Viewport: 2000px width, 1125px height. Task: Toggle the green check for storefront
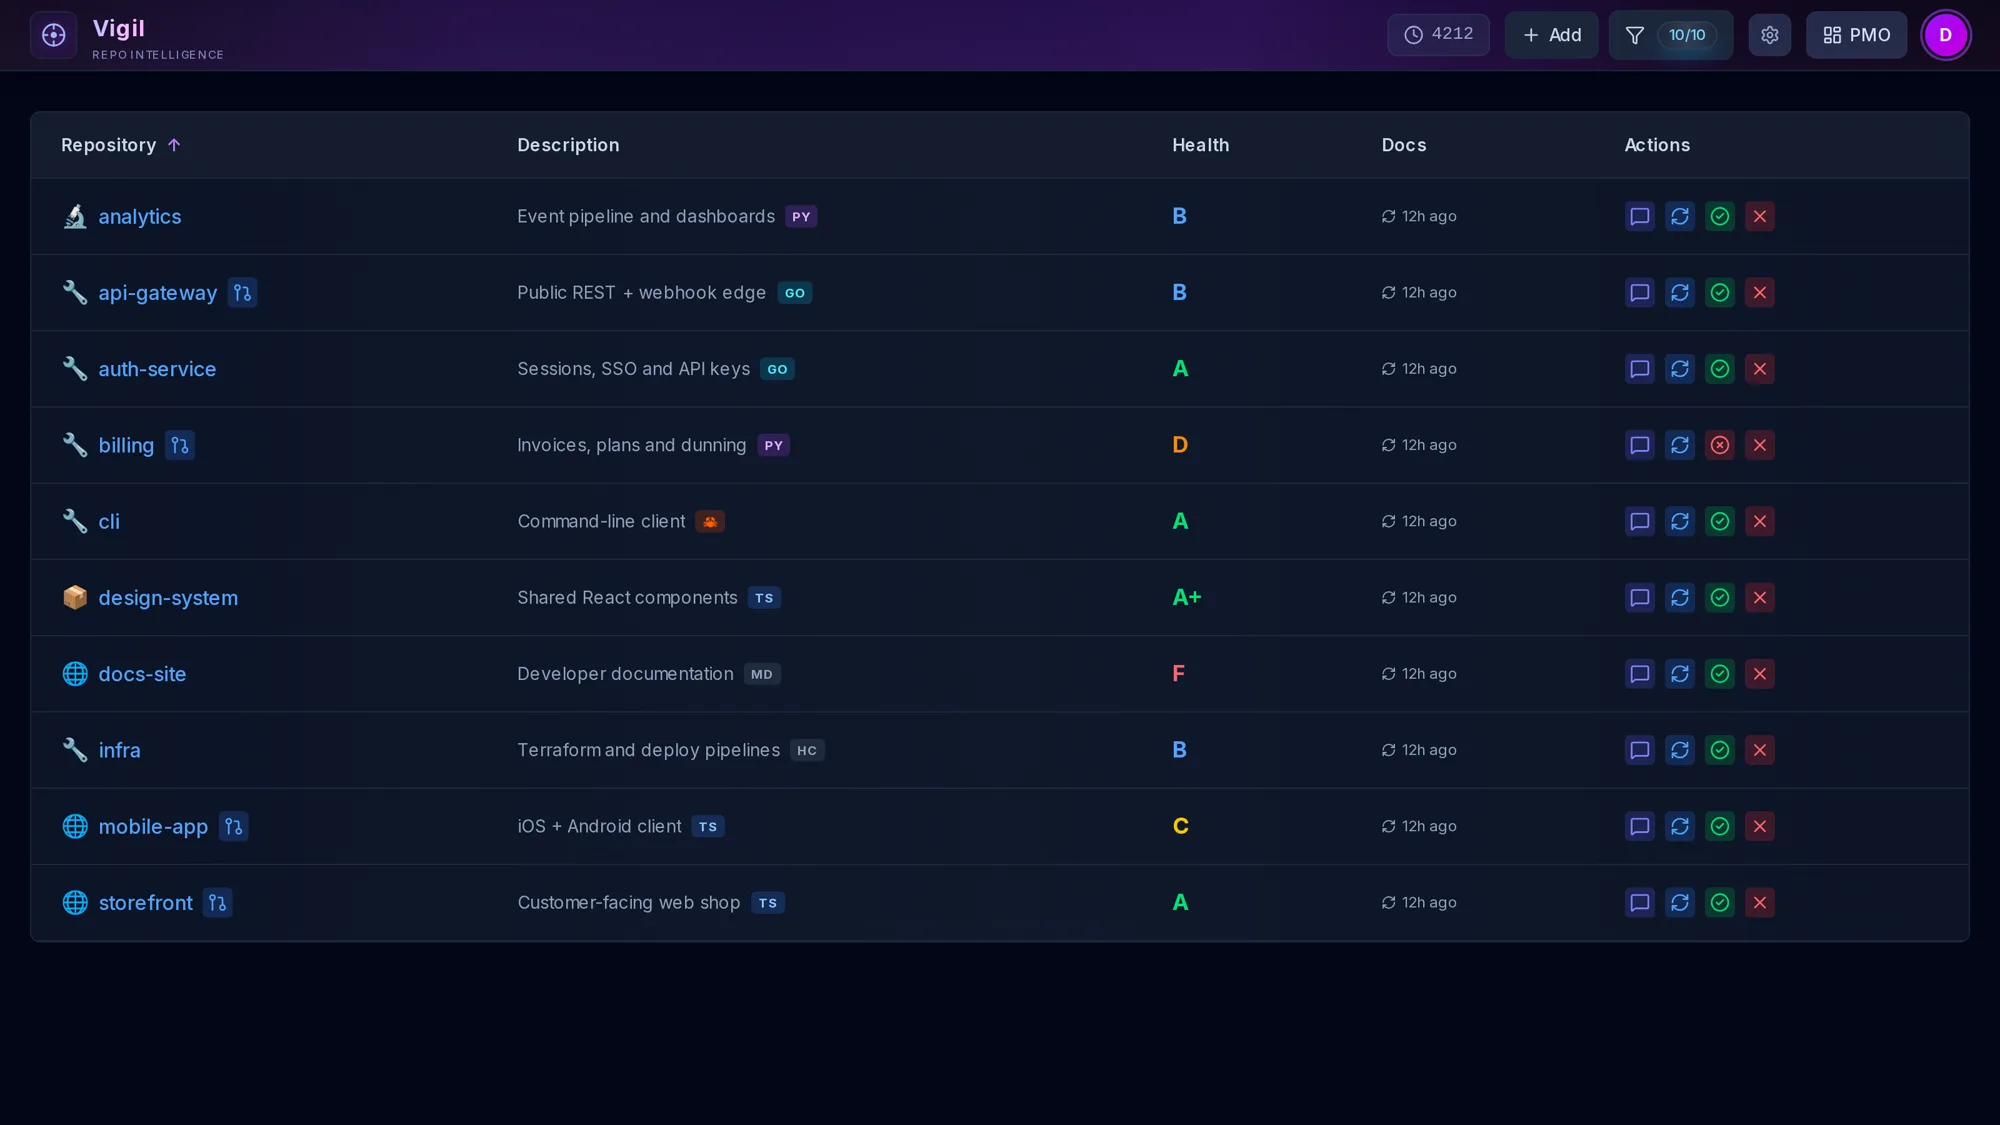tap(1720, 903)
